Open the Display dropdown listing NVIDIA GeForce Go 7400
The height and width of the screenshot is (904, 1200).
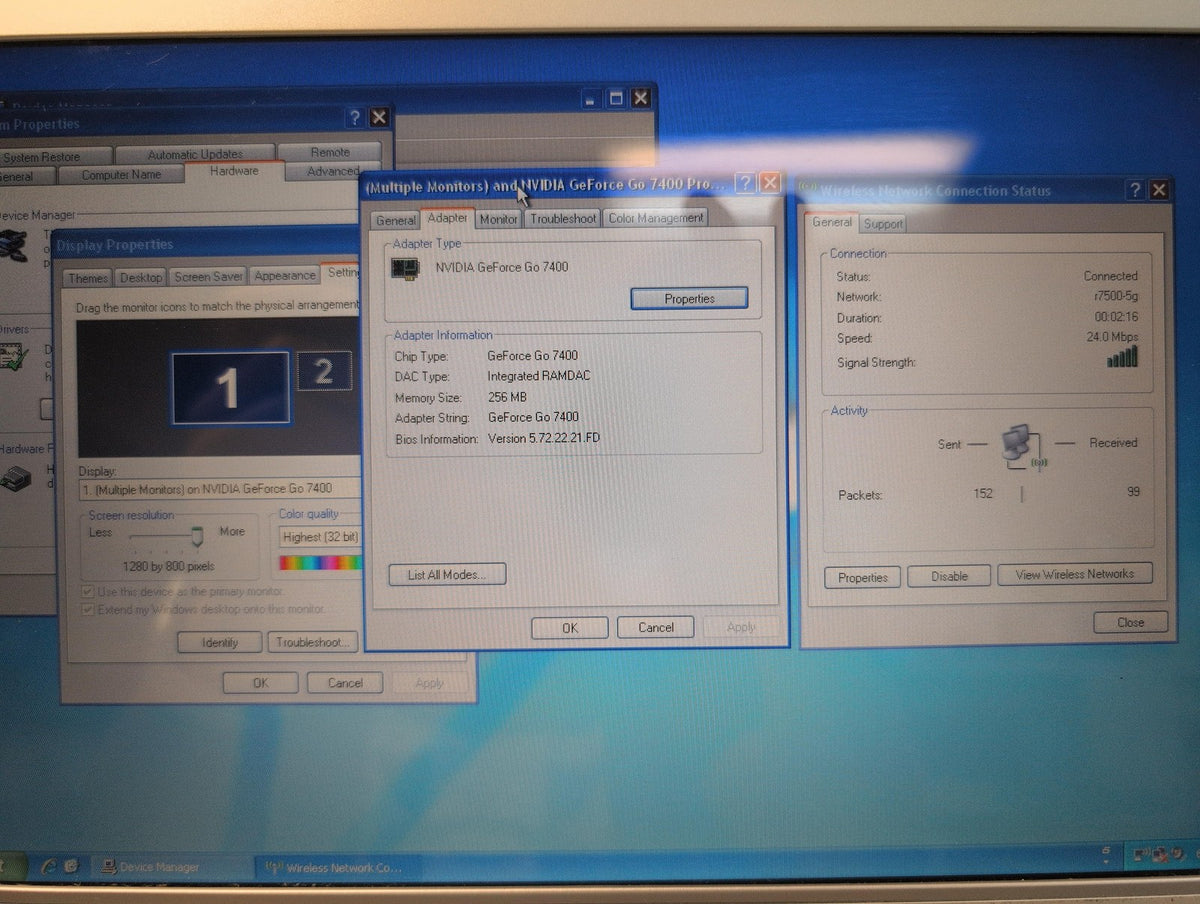(x=220, y=489)
